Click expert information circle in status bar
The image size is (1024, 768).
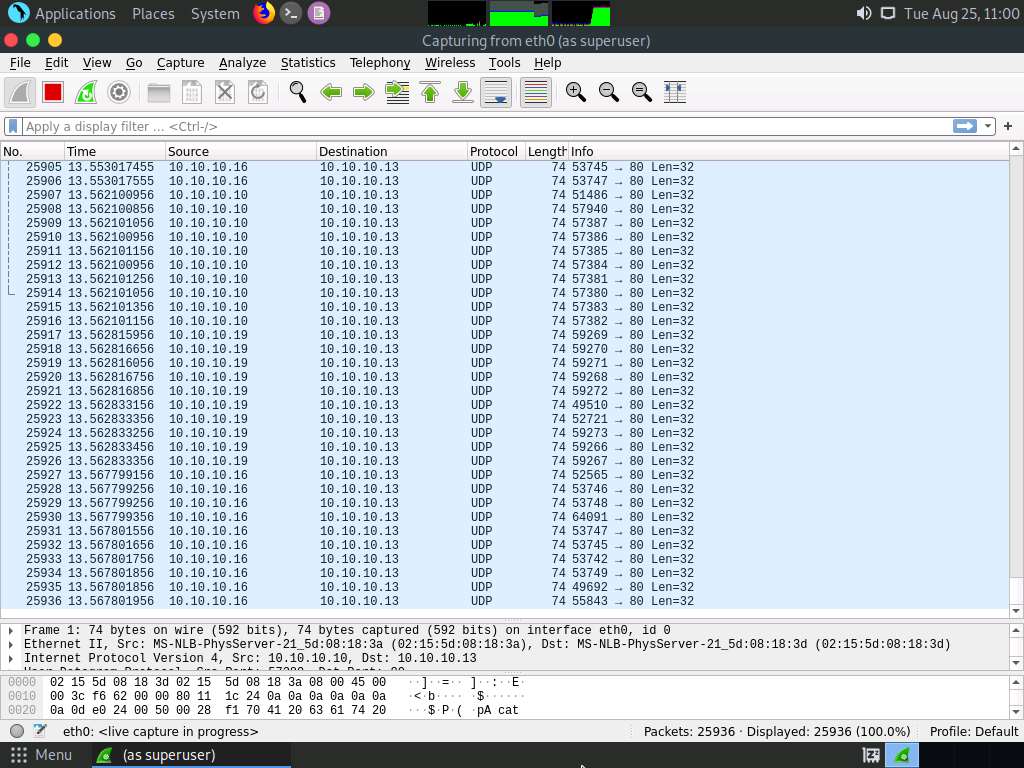point(18,731)
